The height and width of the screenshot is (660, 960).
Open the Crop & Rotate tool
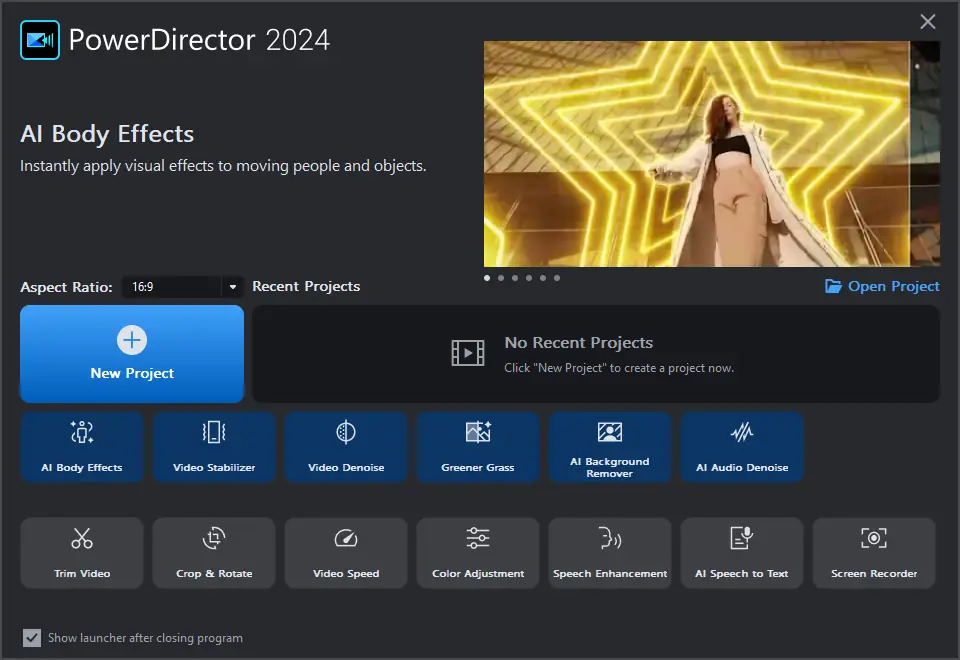[x=214, y=553]
